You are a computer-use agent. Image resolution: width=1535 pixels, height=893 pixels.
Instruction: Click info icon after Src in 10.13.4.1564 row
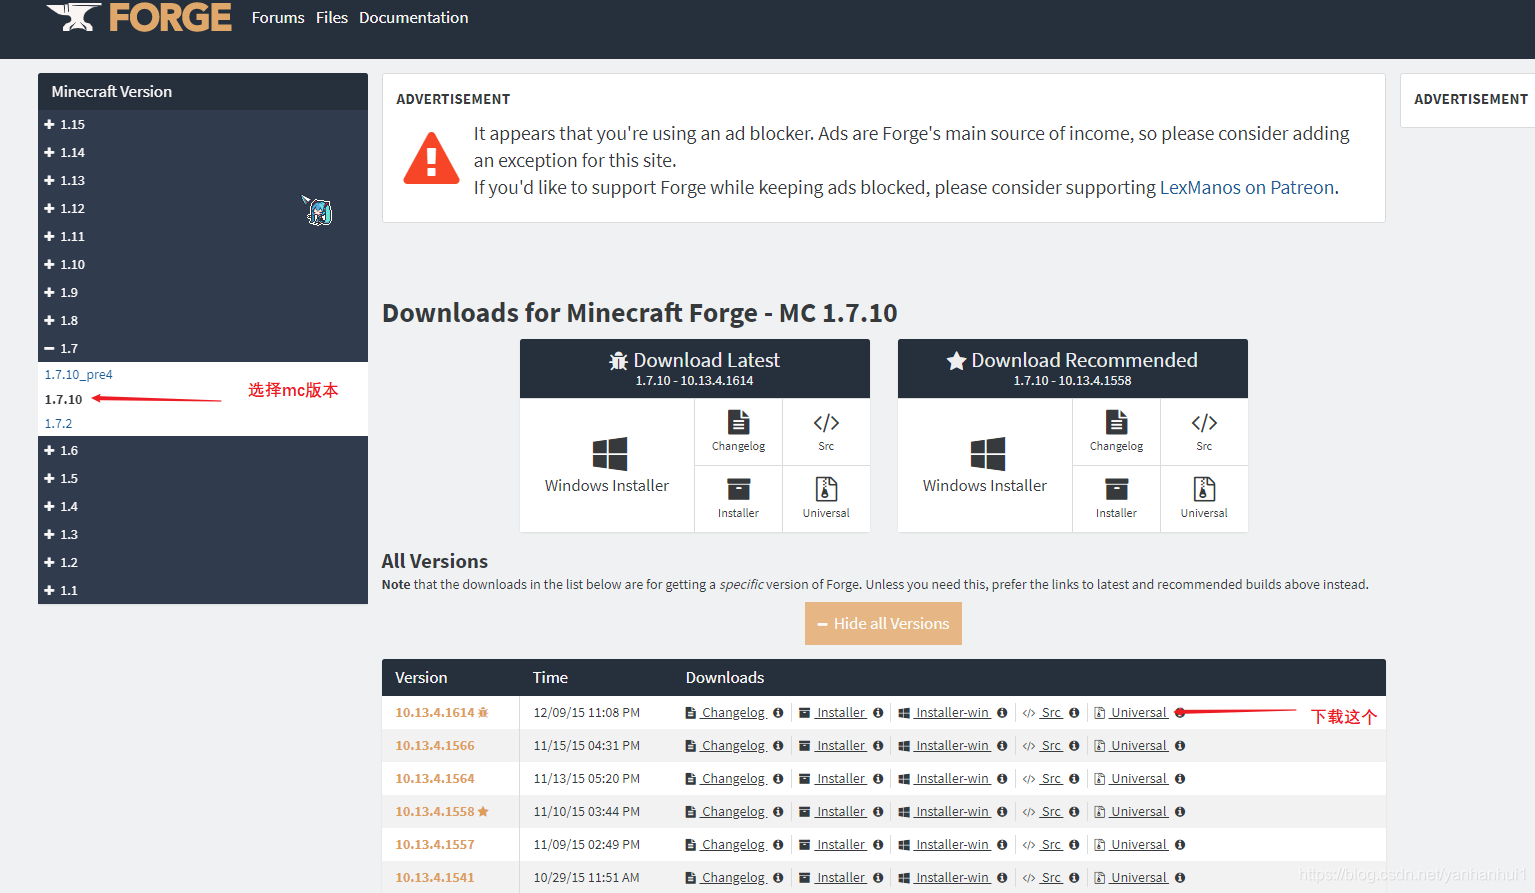point(1074,779)
